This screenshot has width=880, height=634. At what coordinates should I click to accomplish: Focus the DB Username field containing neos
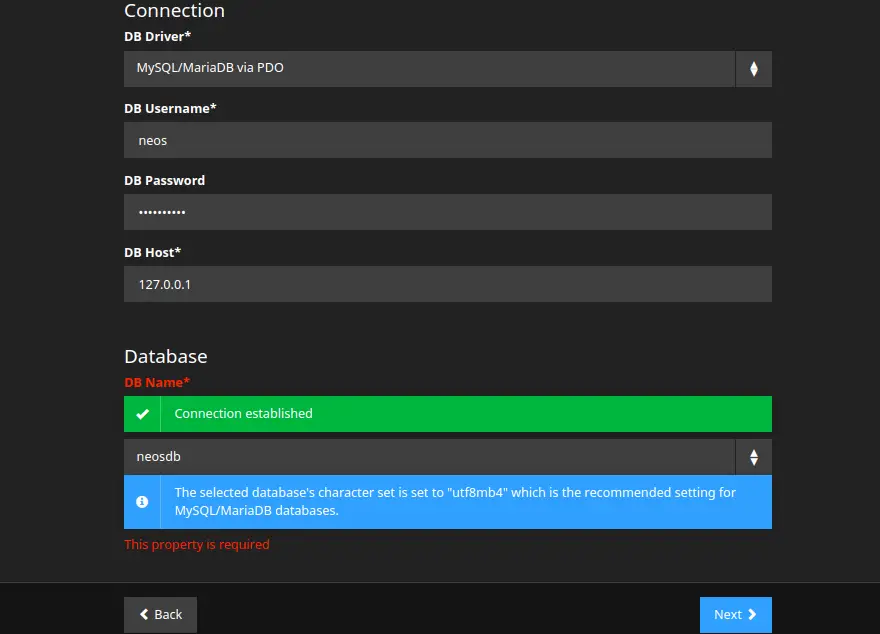click(447, 140)
